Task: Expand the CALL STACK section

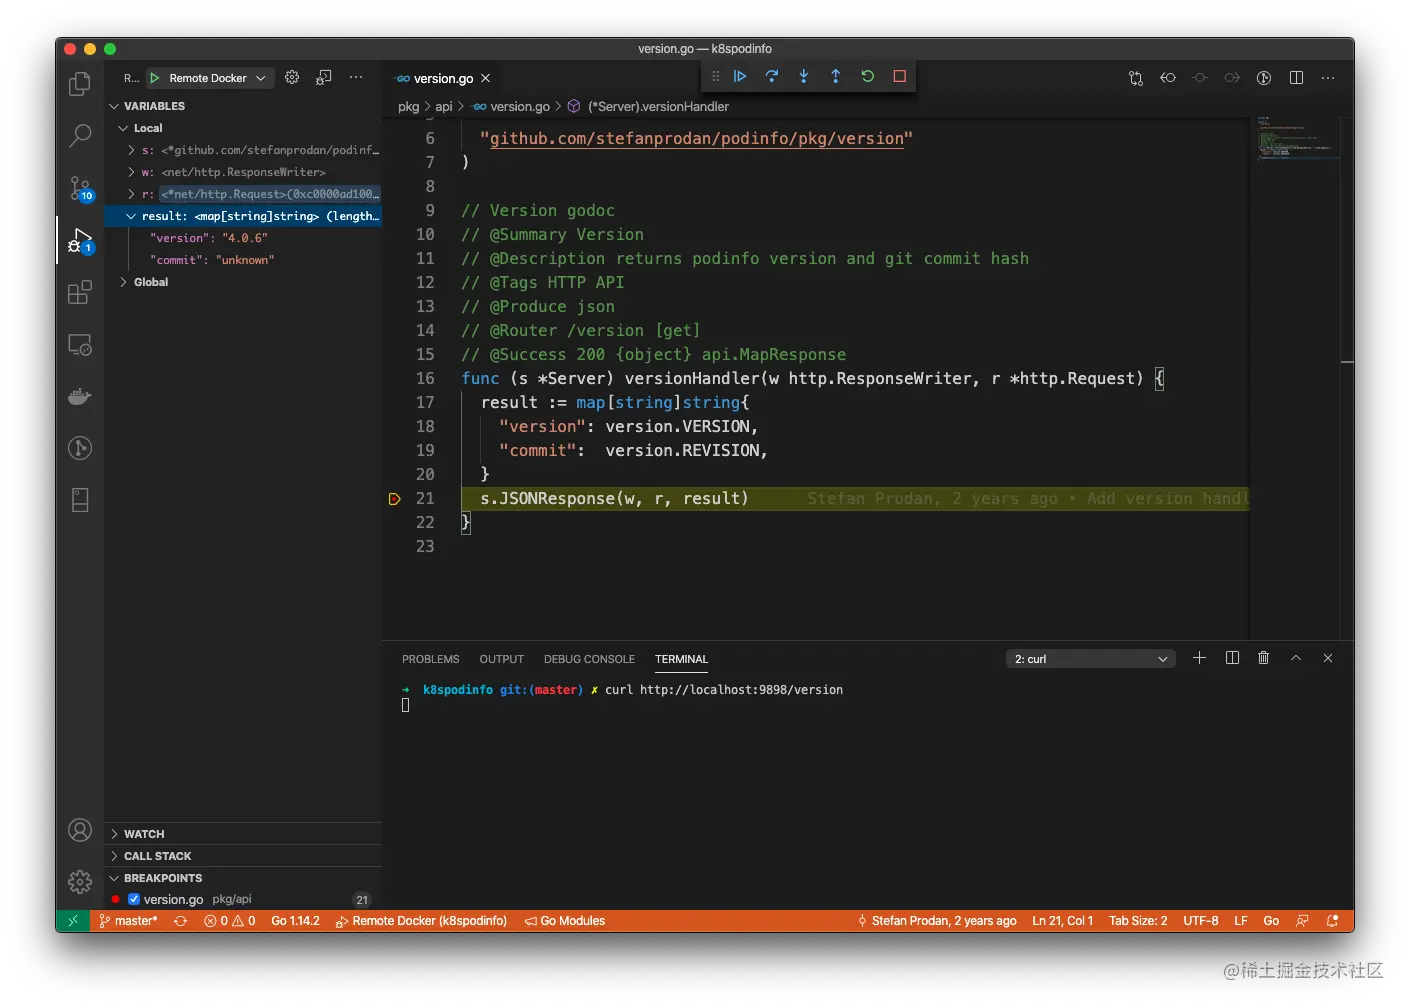Action: tap(157, 856)
